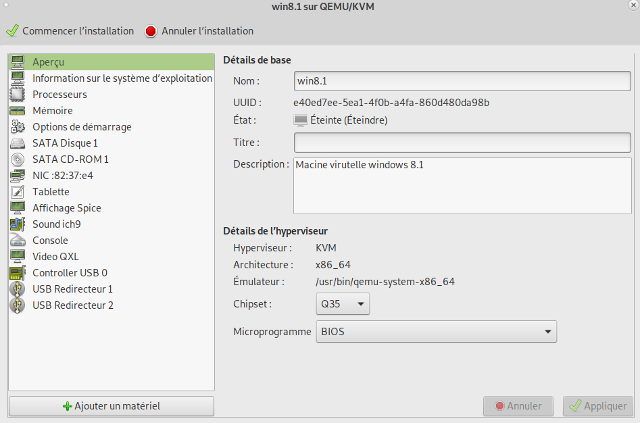Click the Nom field containing win8.1

[x=462, y=81]
